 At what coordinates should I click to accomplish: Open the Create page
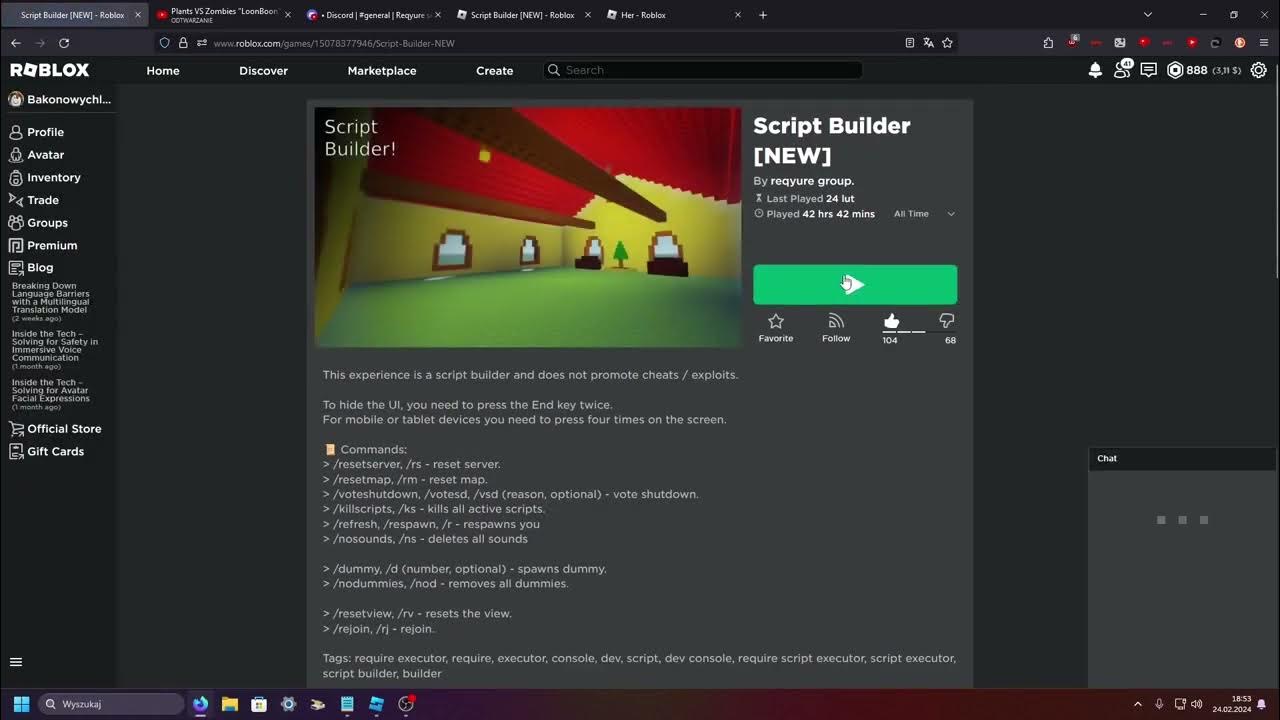coord(494,71)
